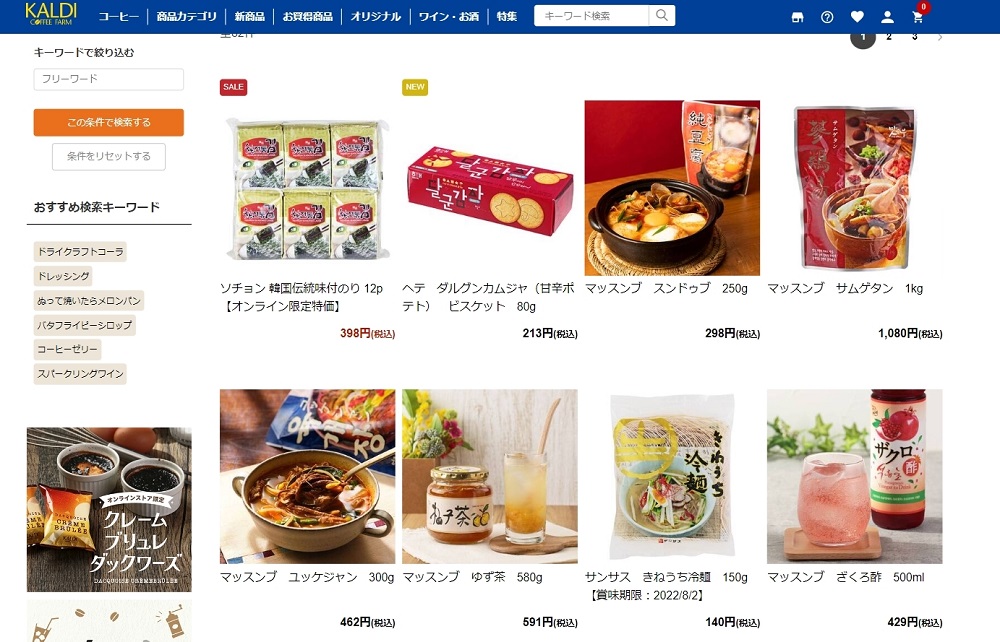
Task: Open マッスンブ スンドゥブ product image
Action: click(x=672, y=187)
